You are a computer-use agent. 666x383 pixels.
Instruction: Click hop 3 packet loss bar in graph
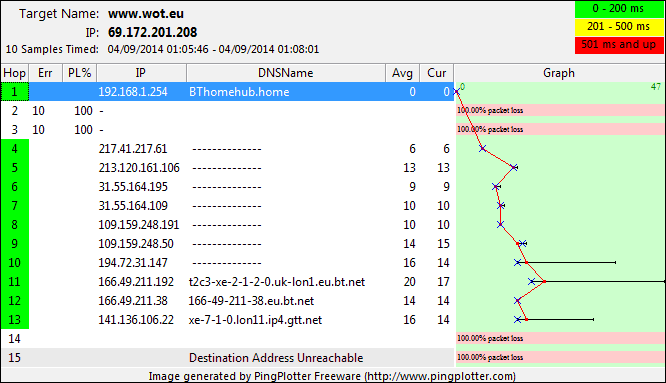coord(560,129)
